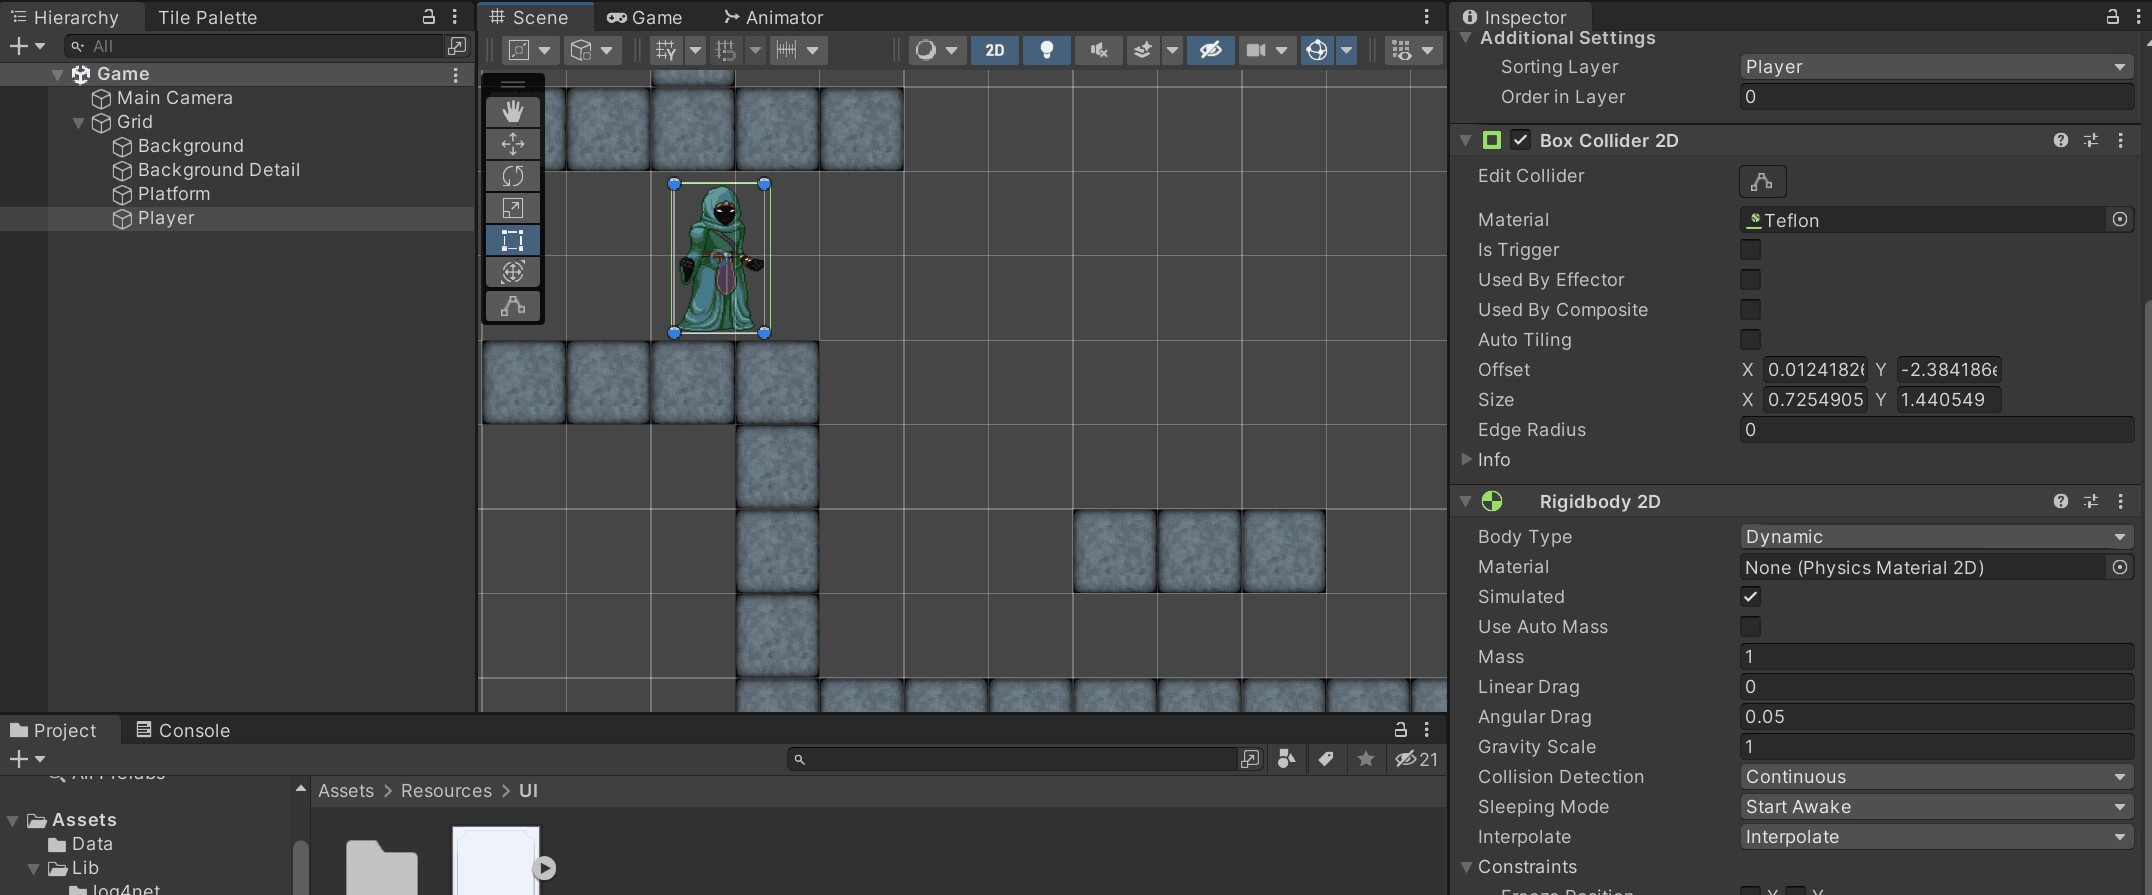Open the Collision Detection dropdown
The width and height of the screenshot is (2152, 895).
(x=1935, y=777)
